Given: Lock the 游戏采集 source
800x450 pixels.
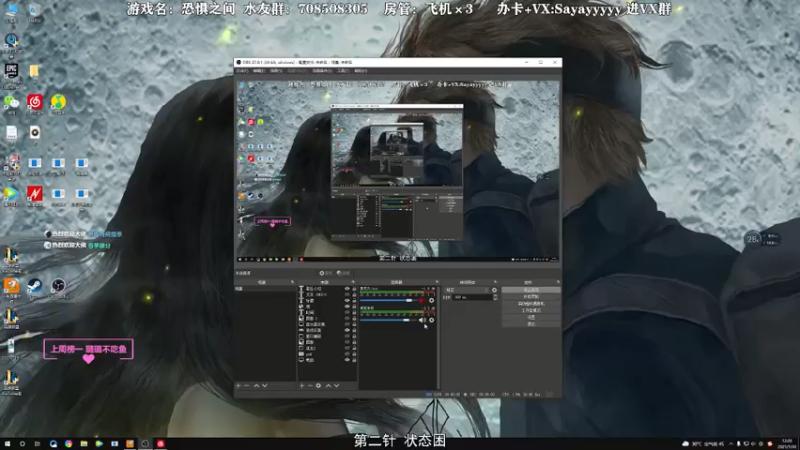Looking at the screenshot, I should coord(354,330).
